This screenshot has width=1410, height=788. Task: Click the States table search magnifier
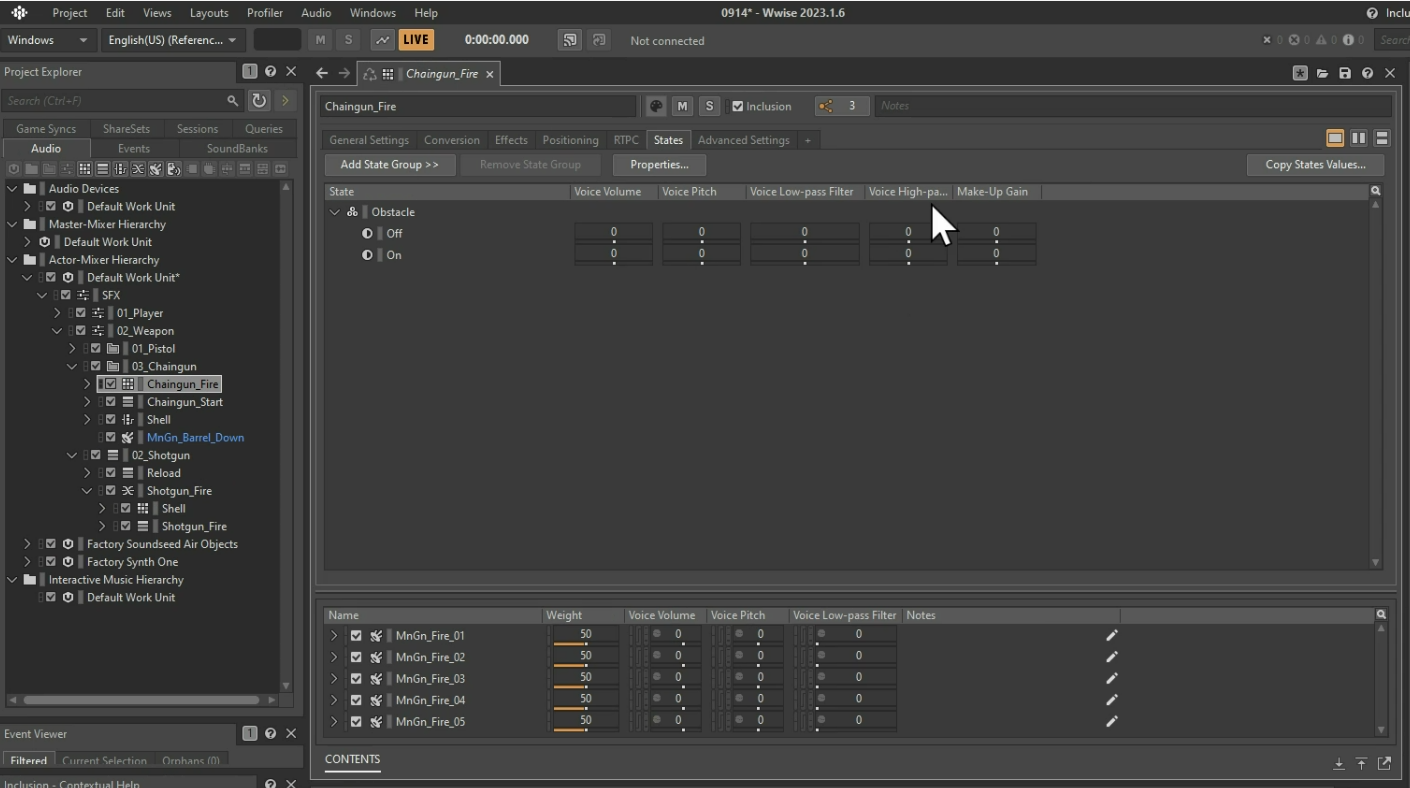point(1376,191)
